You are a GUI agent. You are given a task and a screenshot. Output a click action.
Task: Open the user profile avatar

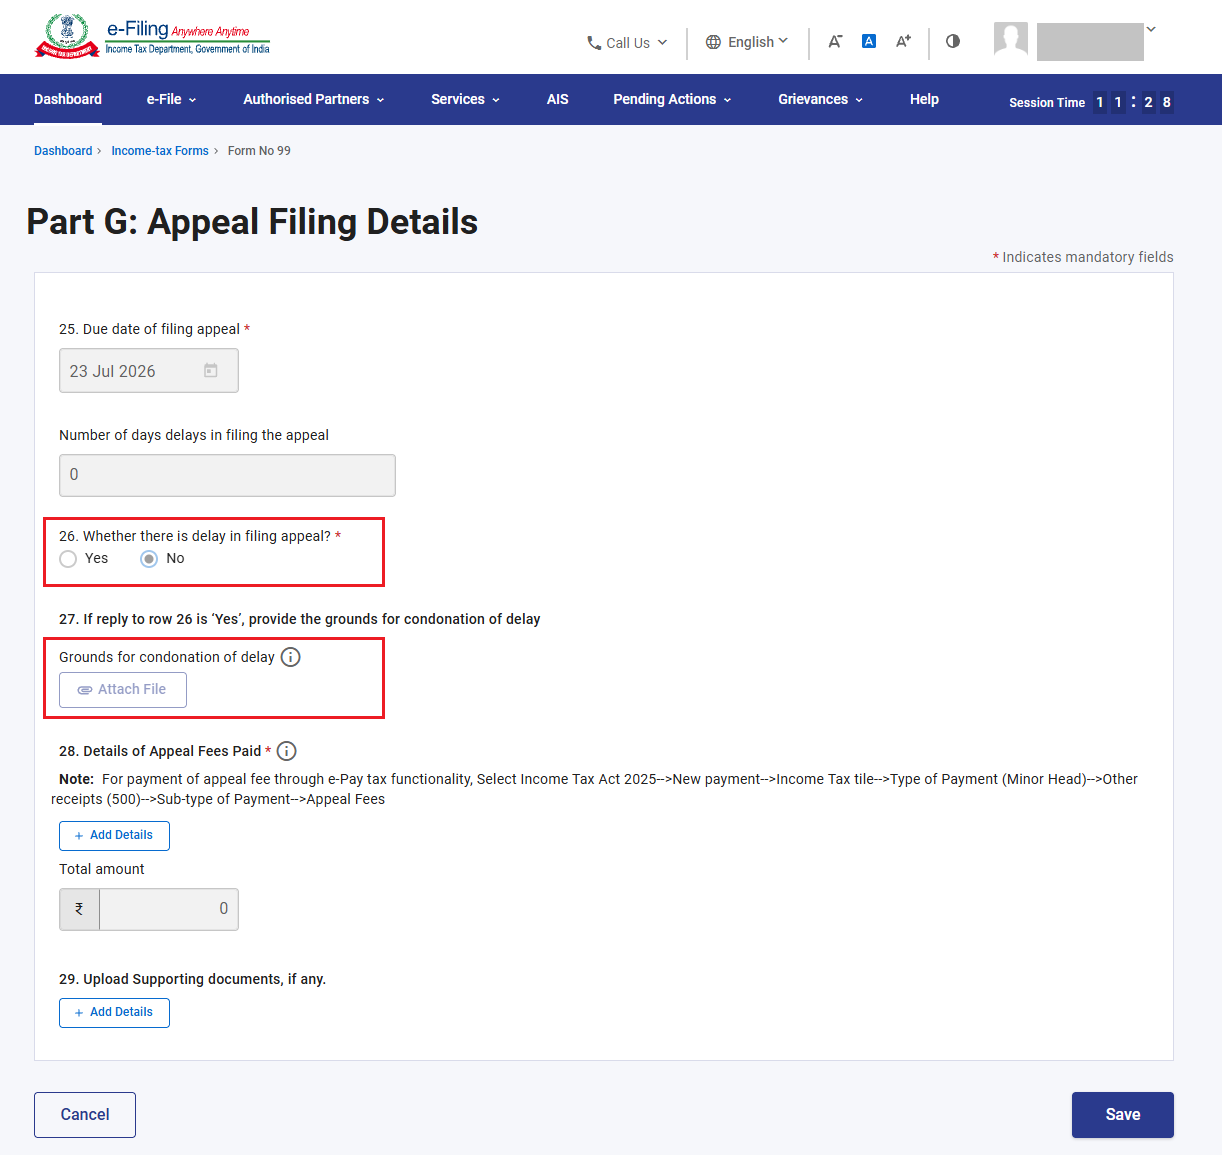tap(1011, 40)
